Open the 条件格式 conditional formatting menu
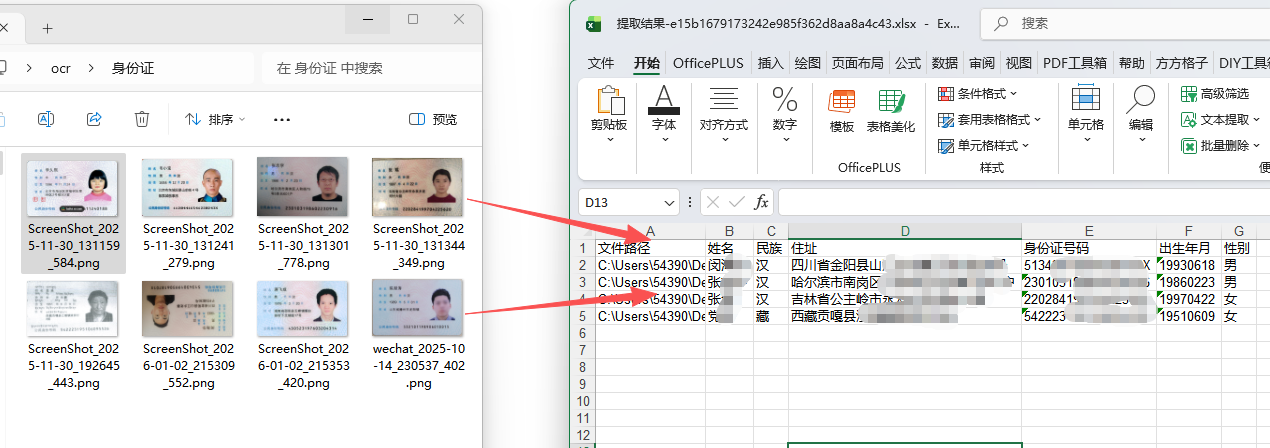This screenshot has width=1270, height=448. click(977, 93)
